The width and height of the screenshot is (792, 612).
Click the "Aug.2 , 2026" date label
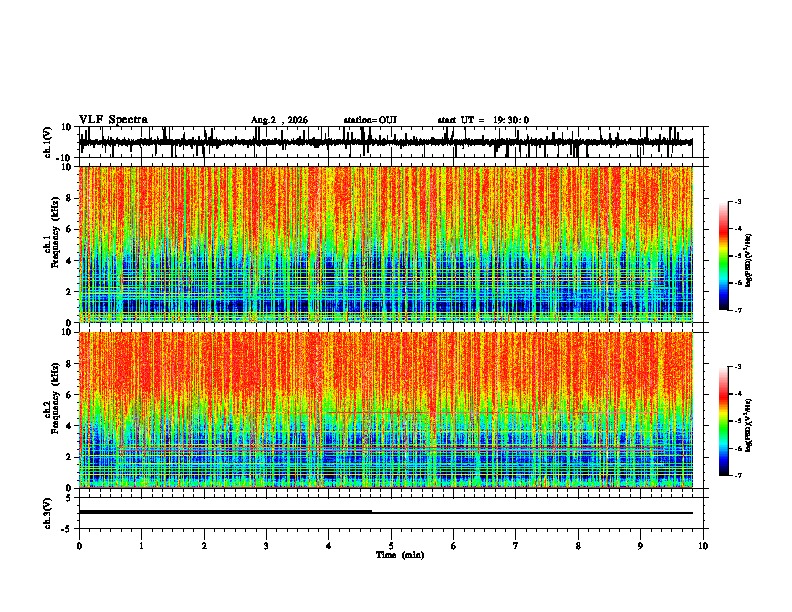[x=279, y=120]
